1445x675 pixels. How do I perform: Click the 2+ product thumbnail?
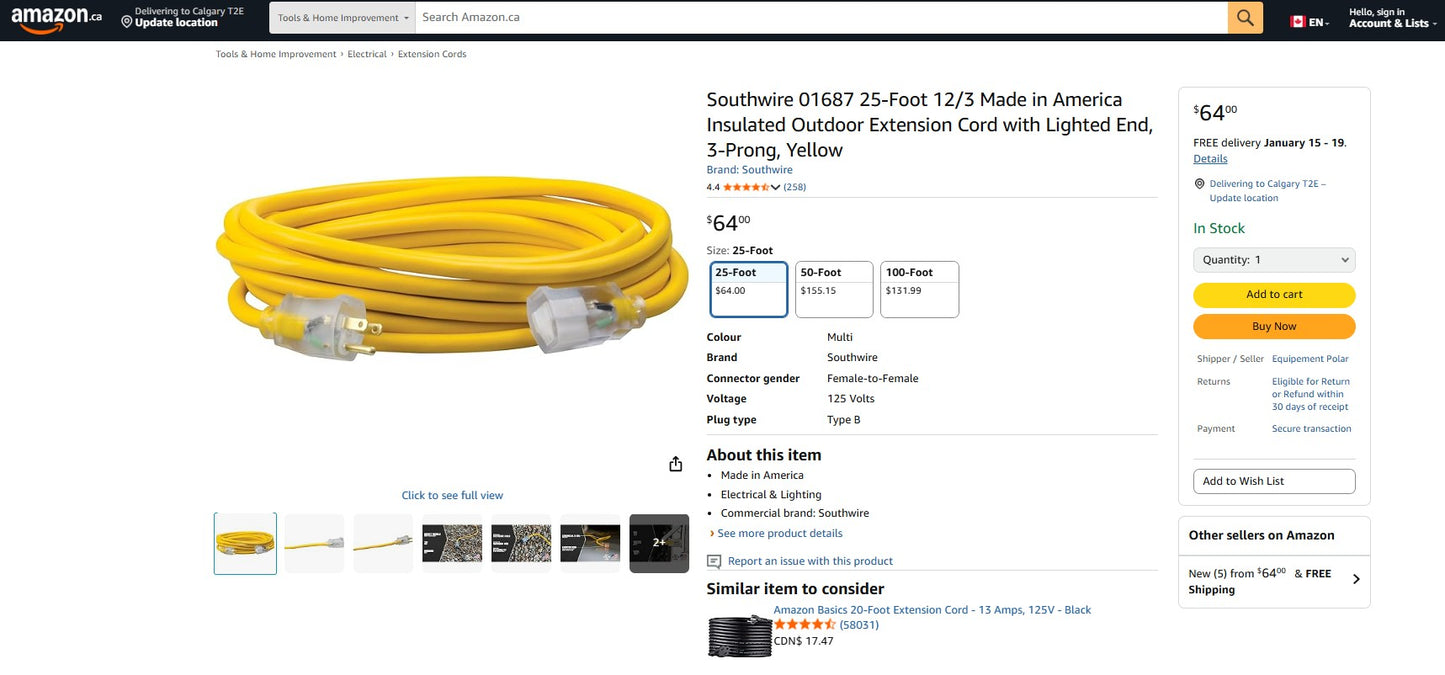coord(658,542)
